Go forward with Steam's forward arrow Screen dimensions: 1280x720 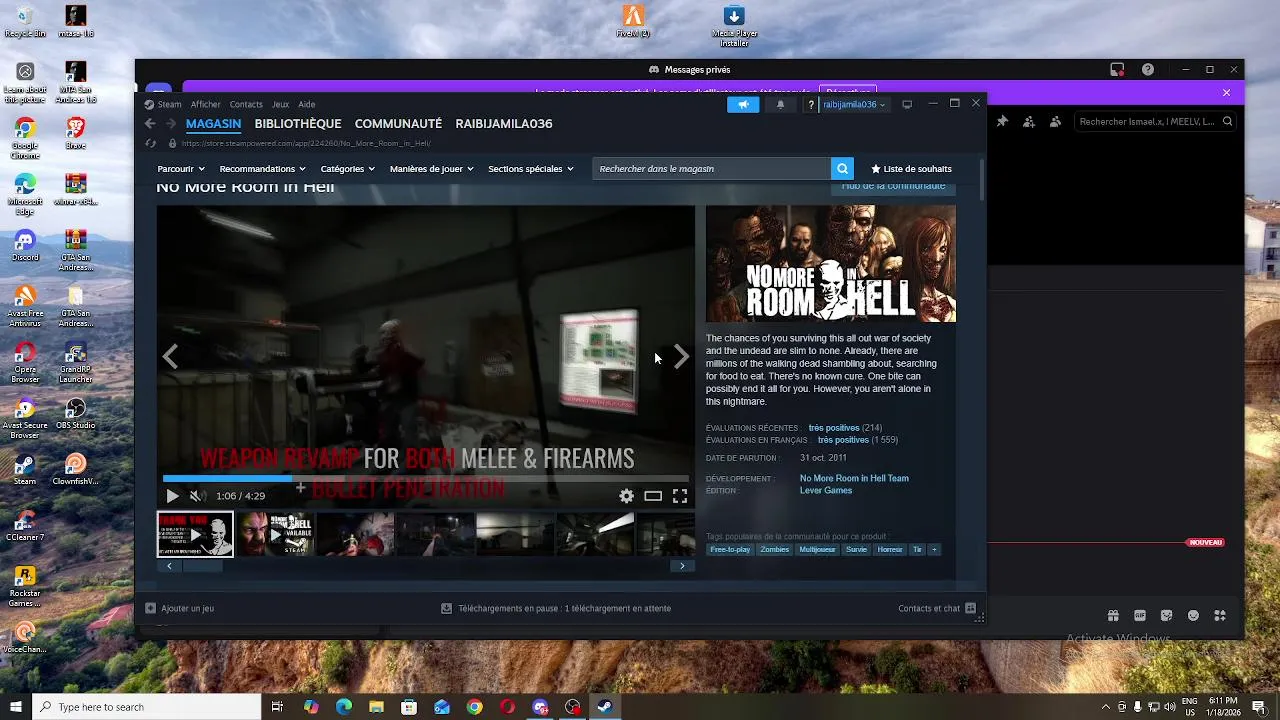point(171,124)
